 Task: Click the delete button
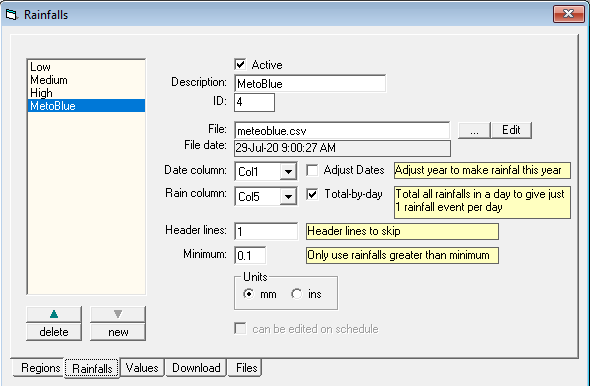pyautogui.click(x=54, y=332)
